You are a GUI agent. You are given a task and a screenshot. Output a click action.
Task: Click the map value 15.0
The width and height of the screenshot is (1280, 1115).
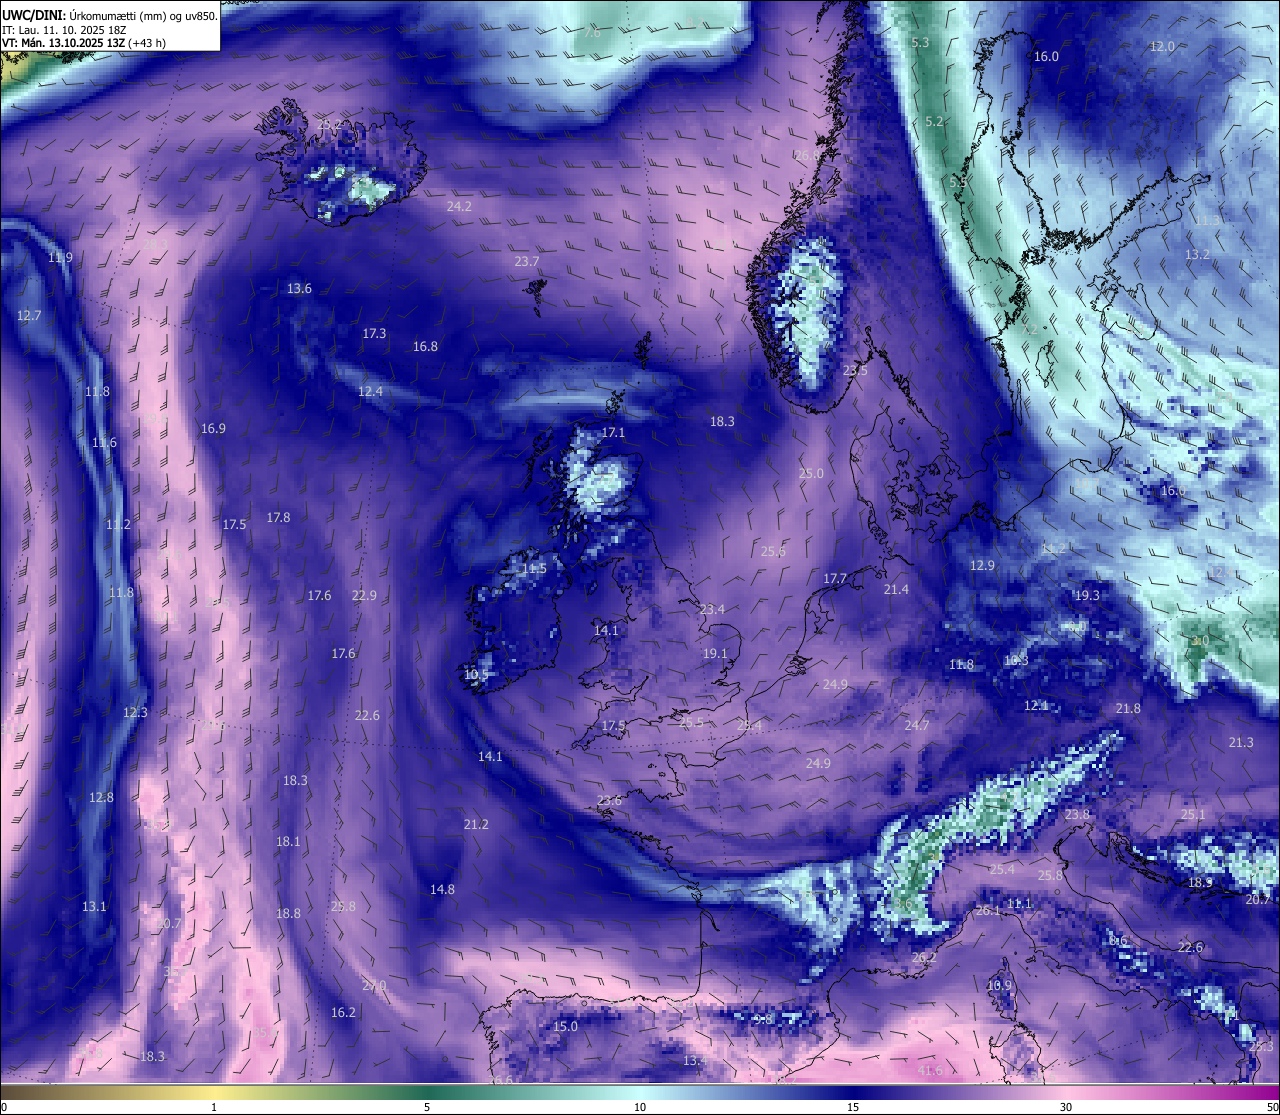(x=565, y=1026)
